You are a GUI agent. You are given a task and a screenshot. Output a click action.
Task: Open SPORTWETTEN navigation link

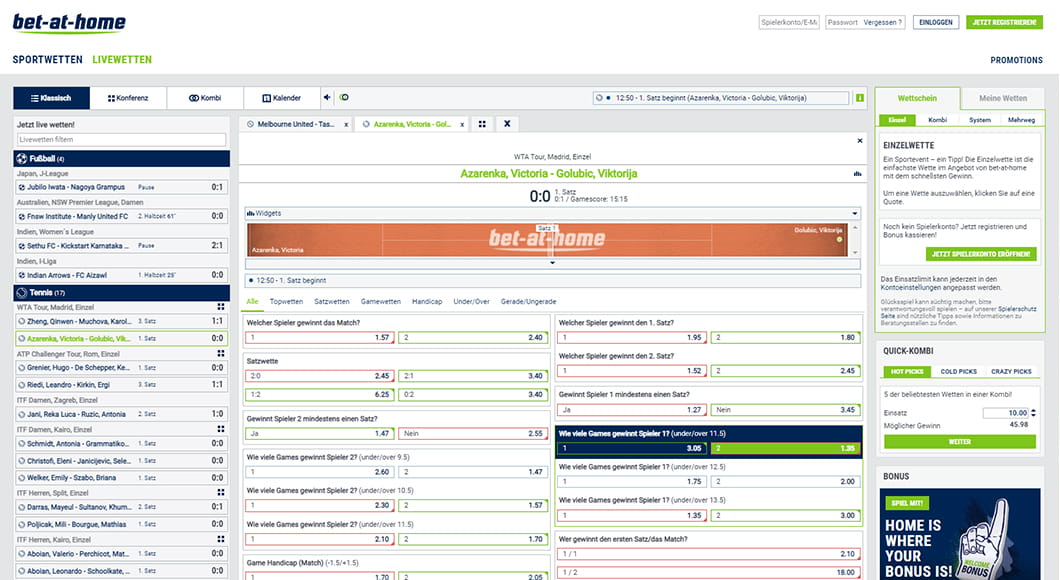tap(47, 59)
